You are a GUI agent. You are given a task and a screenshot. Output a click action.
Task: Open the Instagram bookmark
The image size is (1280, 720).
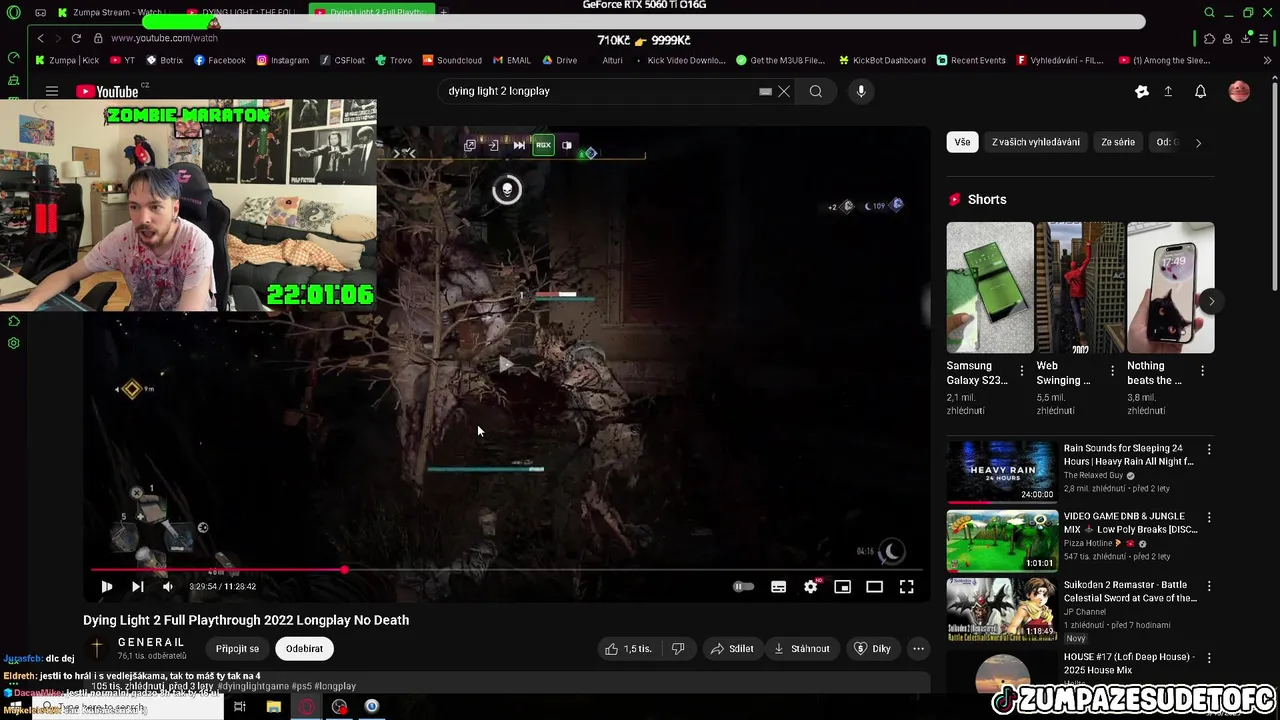pos(283,60)
